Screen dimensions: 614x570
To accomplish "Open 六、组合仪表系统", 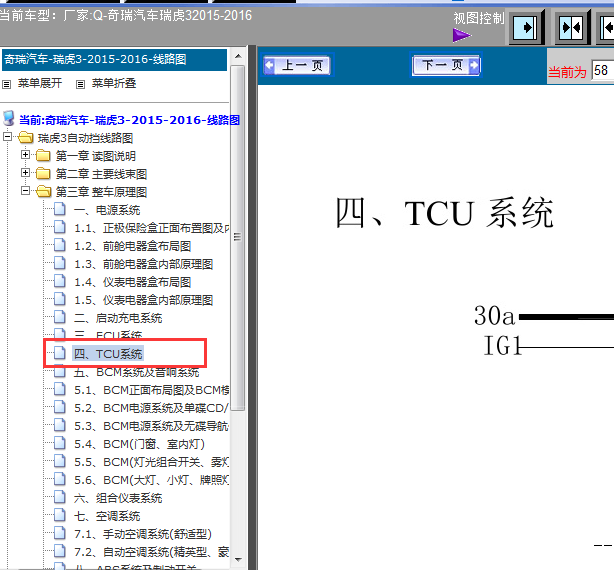I will tap(118, 498).
